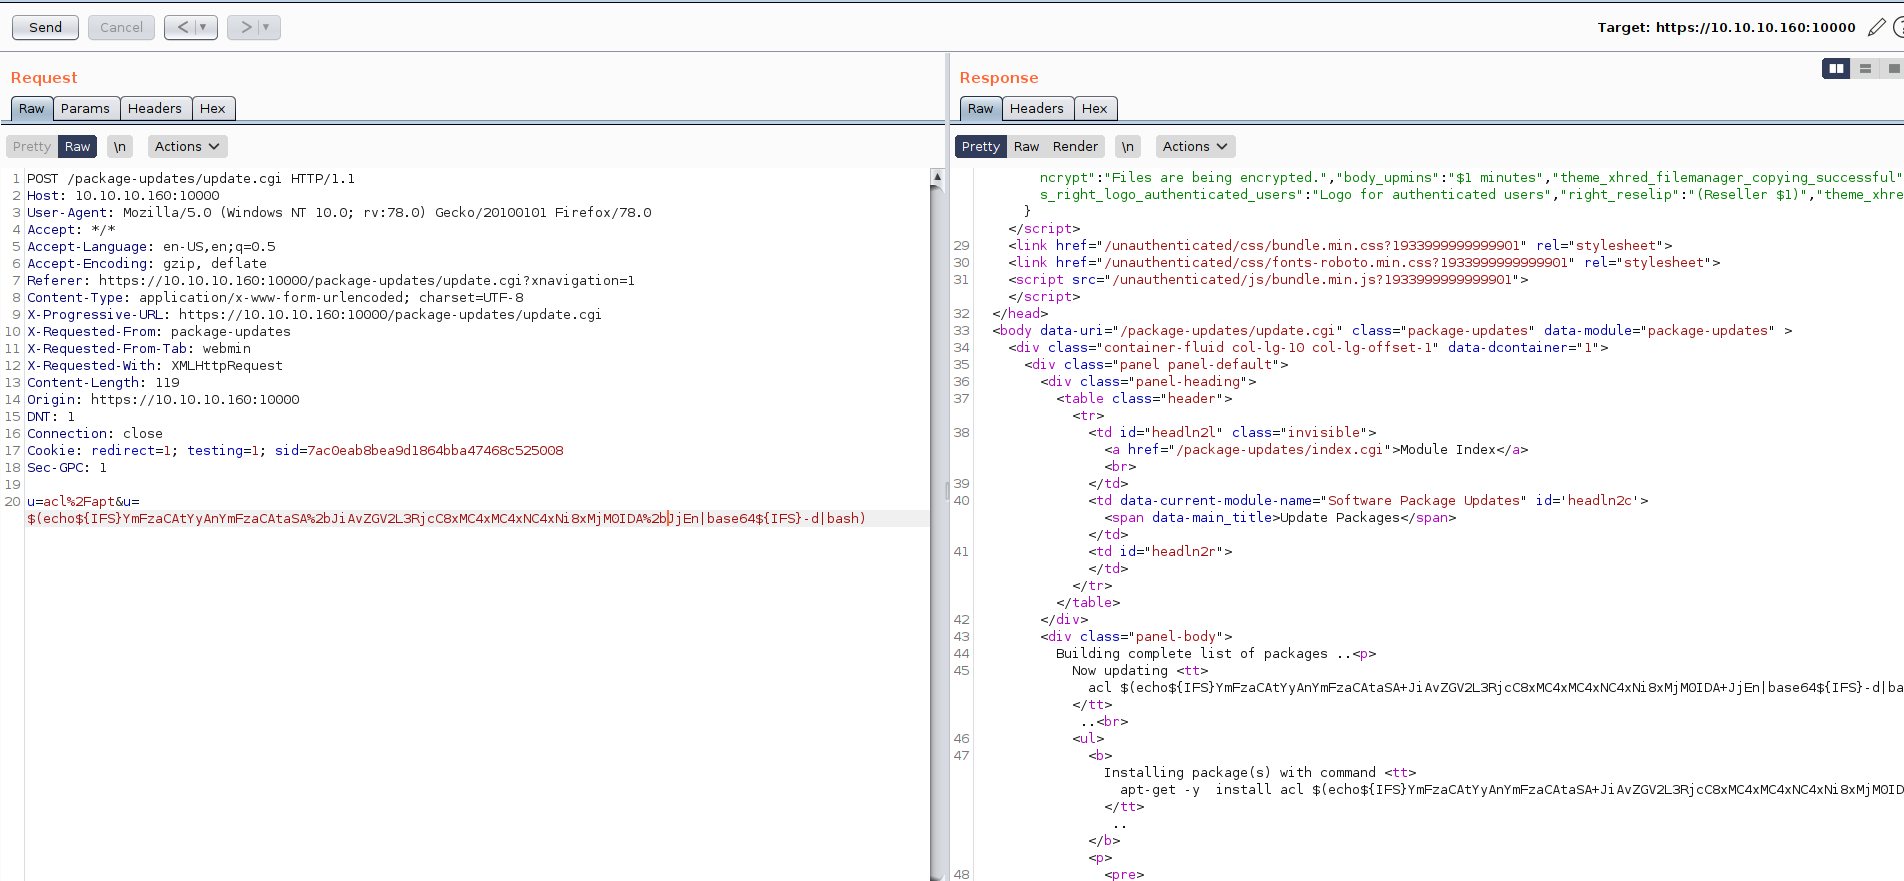The image size is (1904, 881).
Task: Click the X-Requested-From: package-updates line
Action: click(159, 331)
